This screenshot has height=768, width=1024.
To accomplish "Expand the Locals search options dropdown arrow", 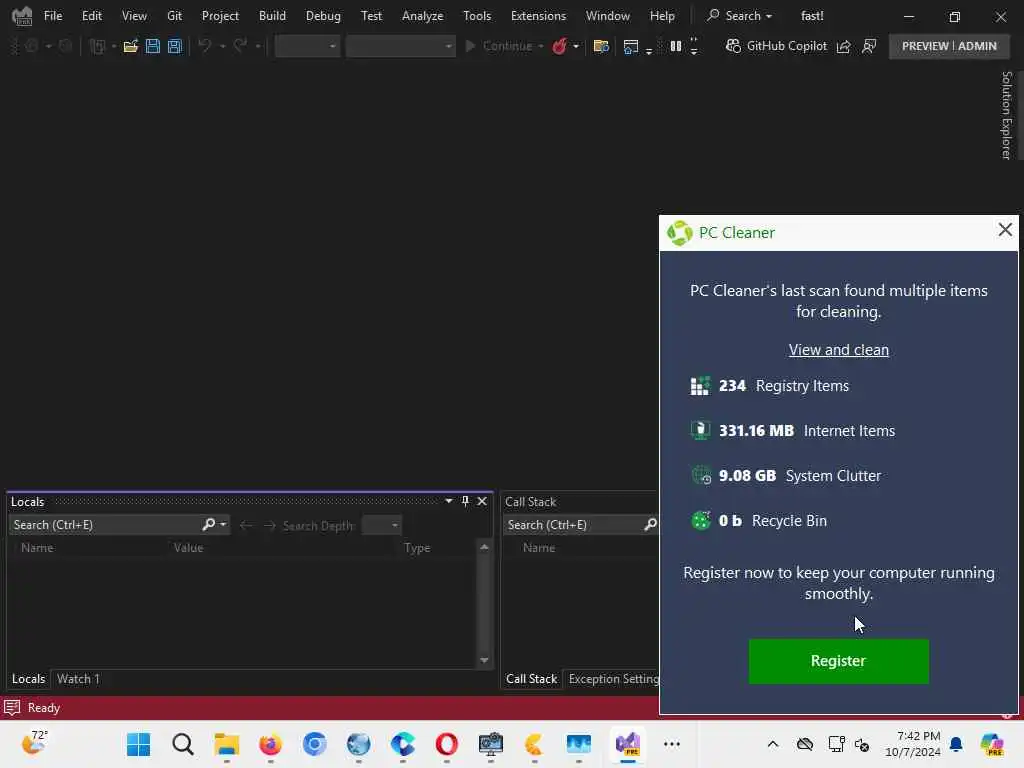I will coord(223,524).
